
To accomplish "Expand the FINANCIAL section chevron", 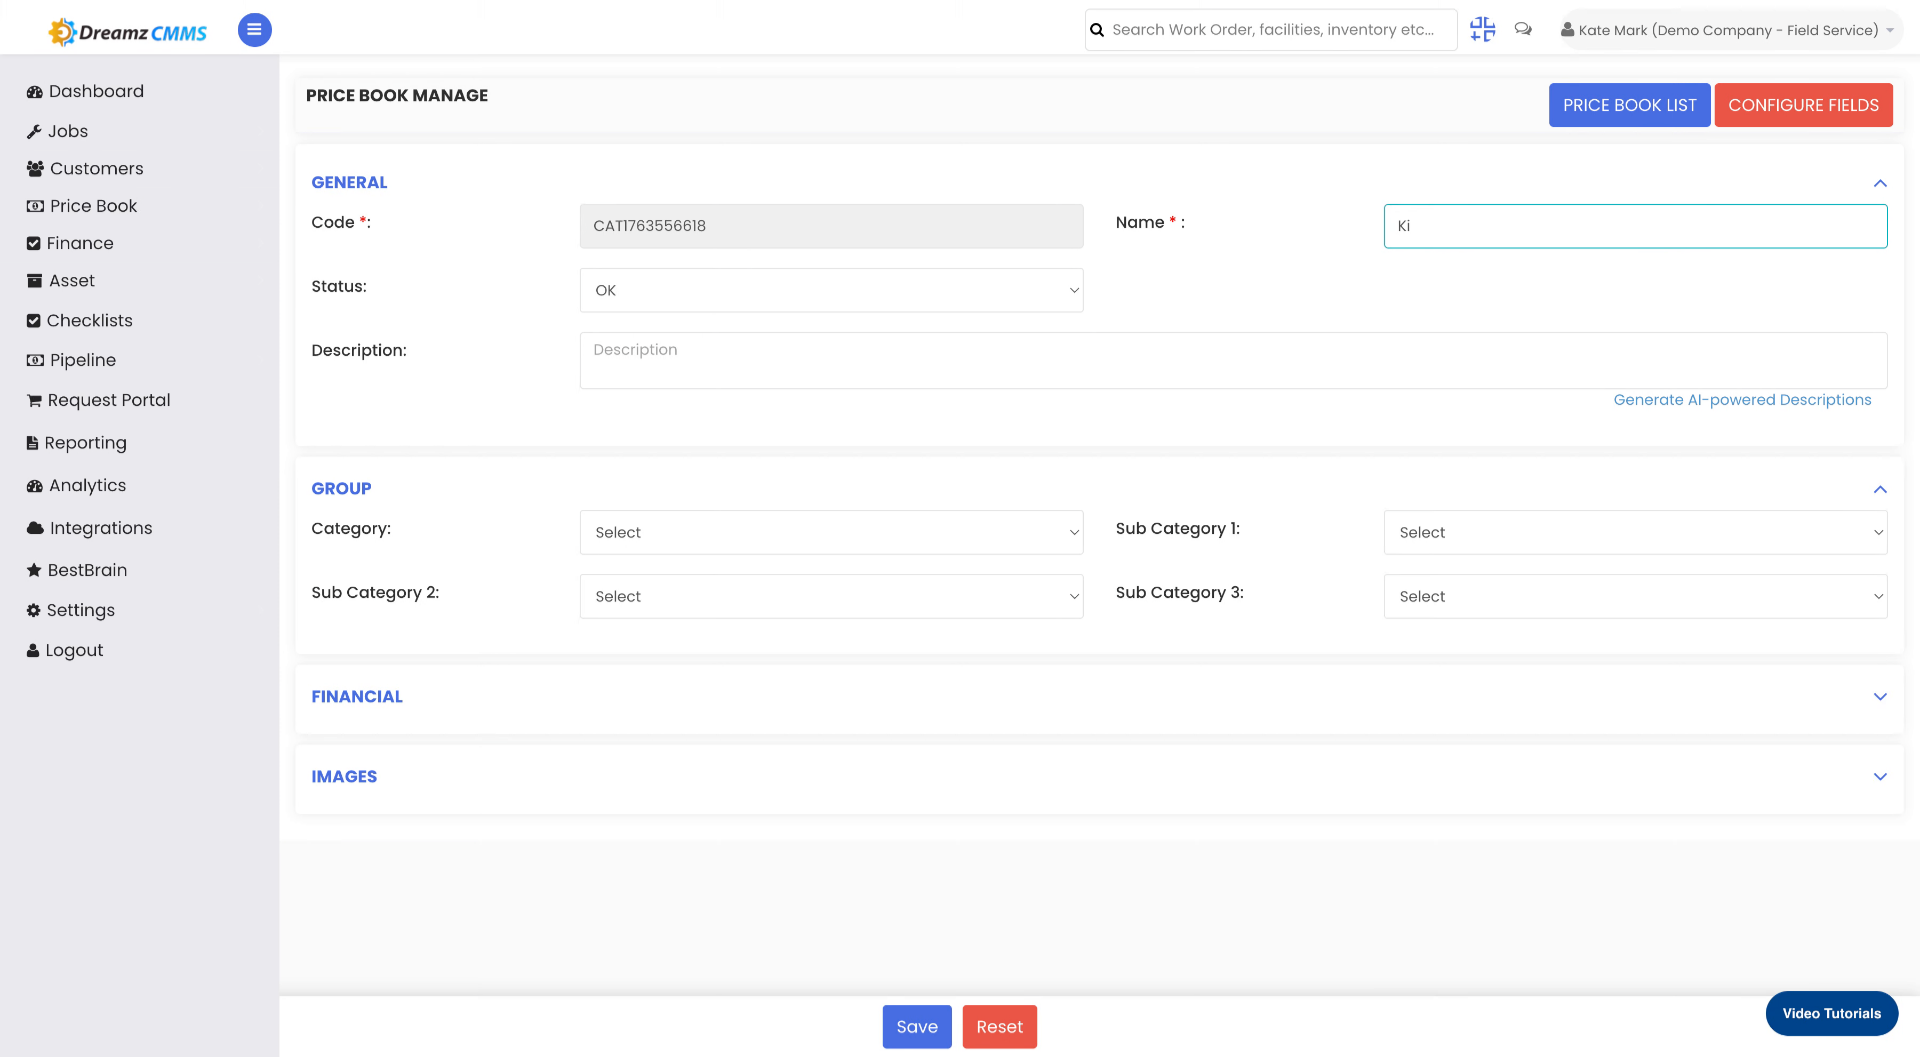I will pos(1880,697).
